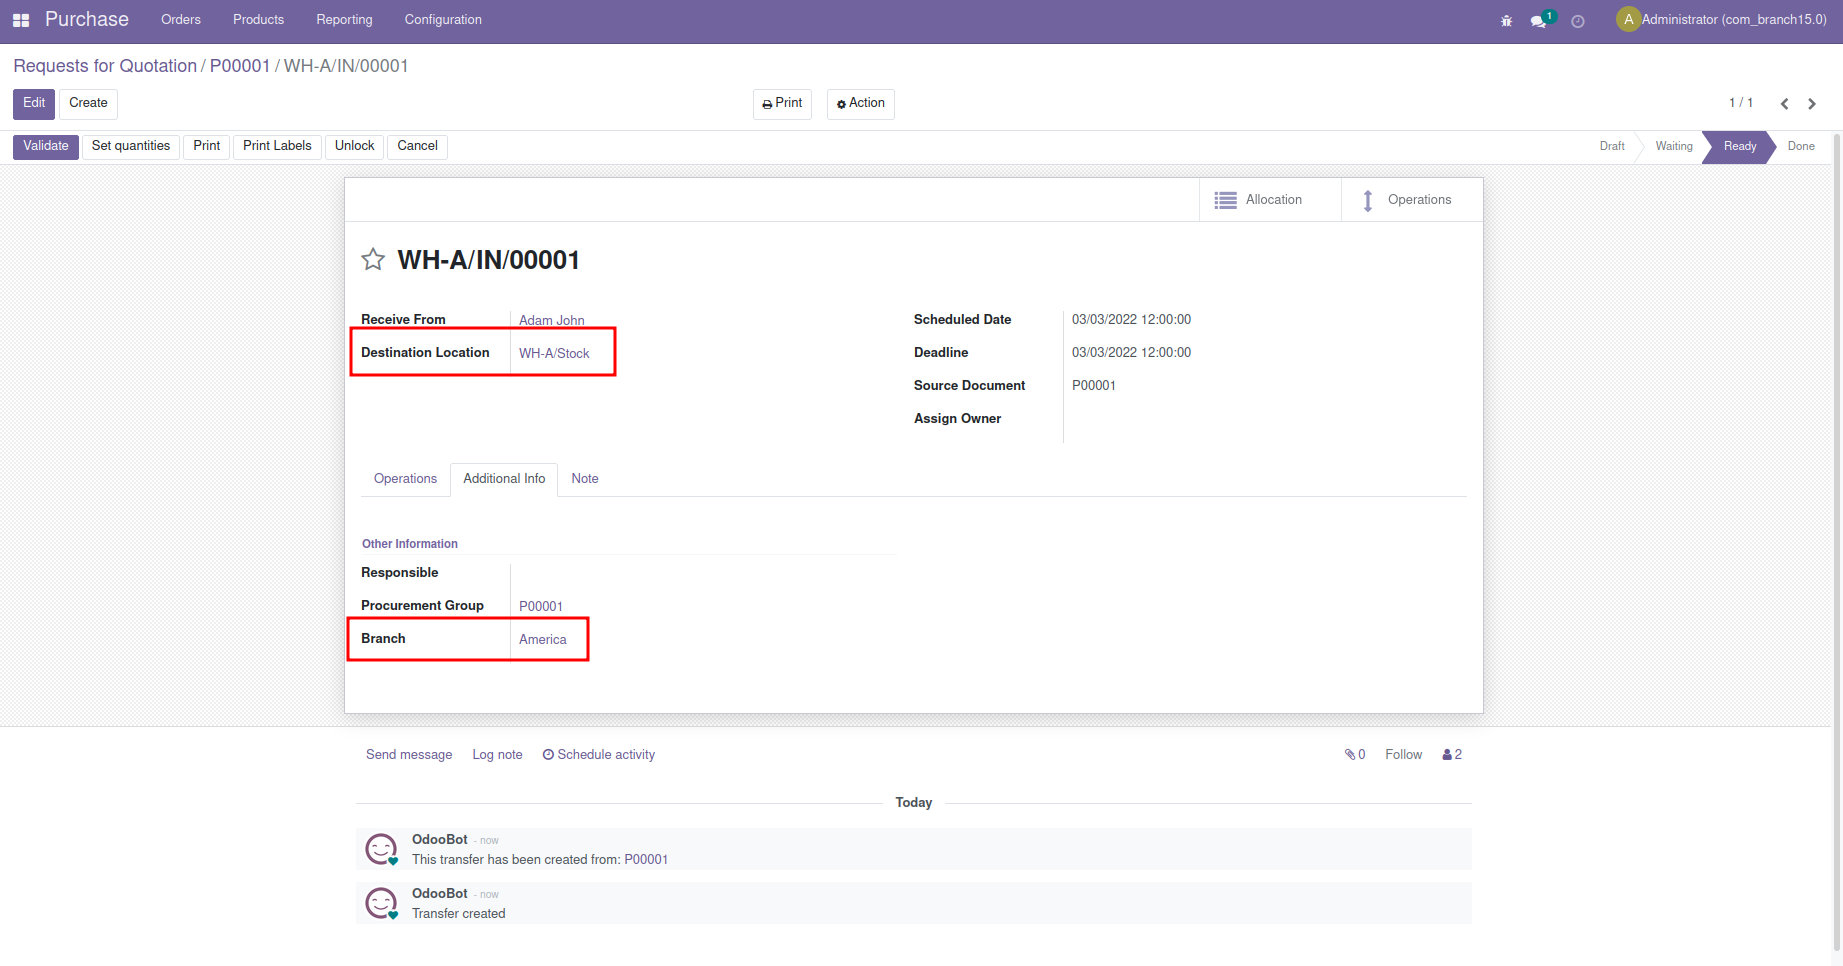Show followers list icon
Viewport: 1843px width, 966px height.
click(x=1452, y=755)
